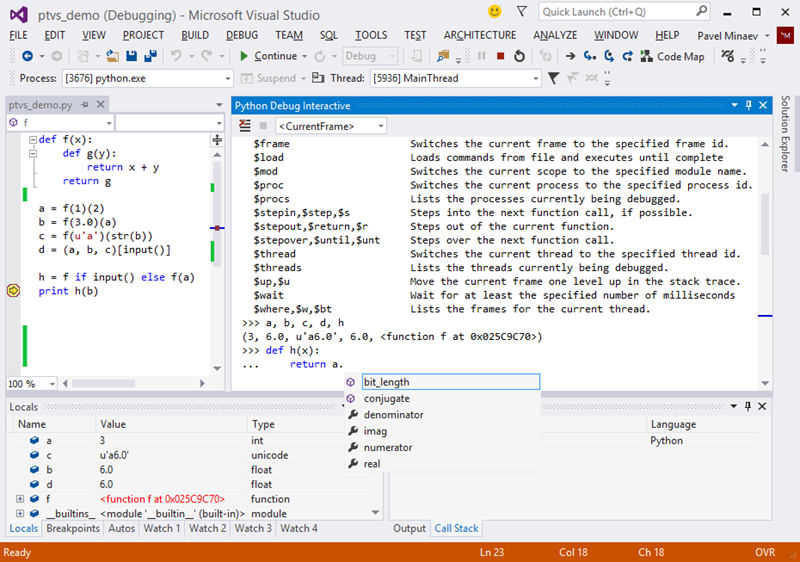Click the Continue debugging button

[268, 56]
